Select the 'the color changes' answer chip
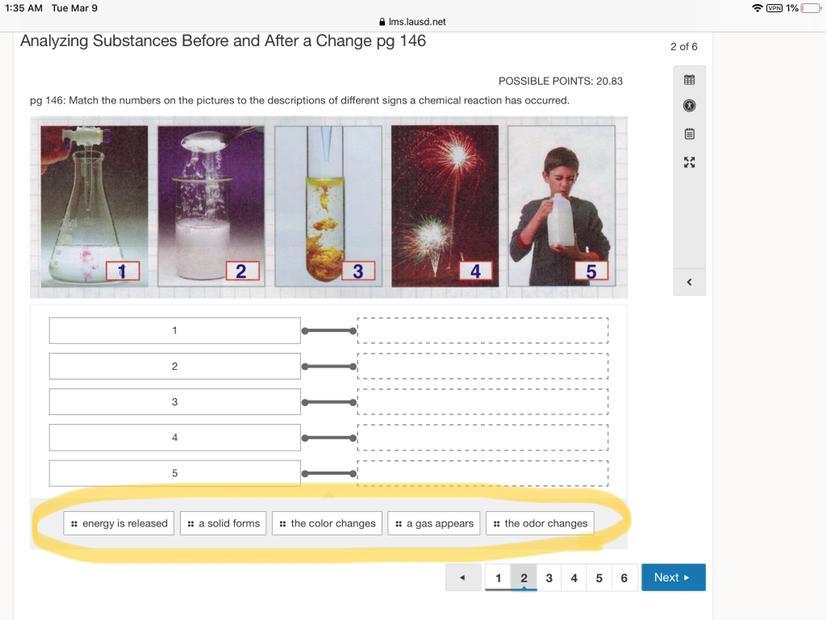The height and width of the screenshot is (620, 826). tap(327, 524)
